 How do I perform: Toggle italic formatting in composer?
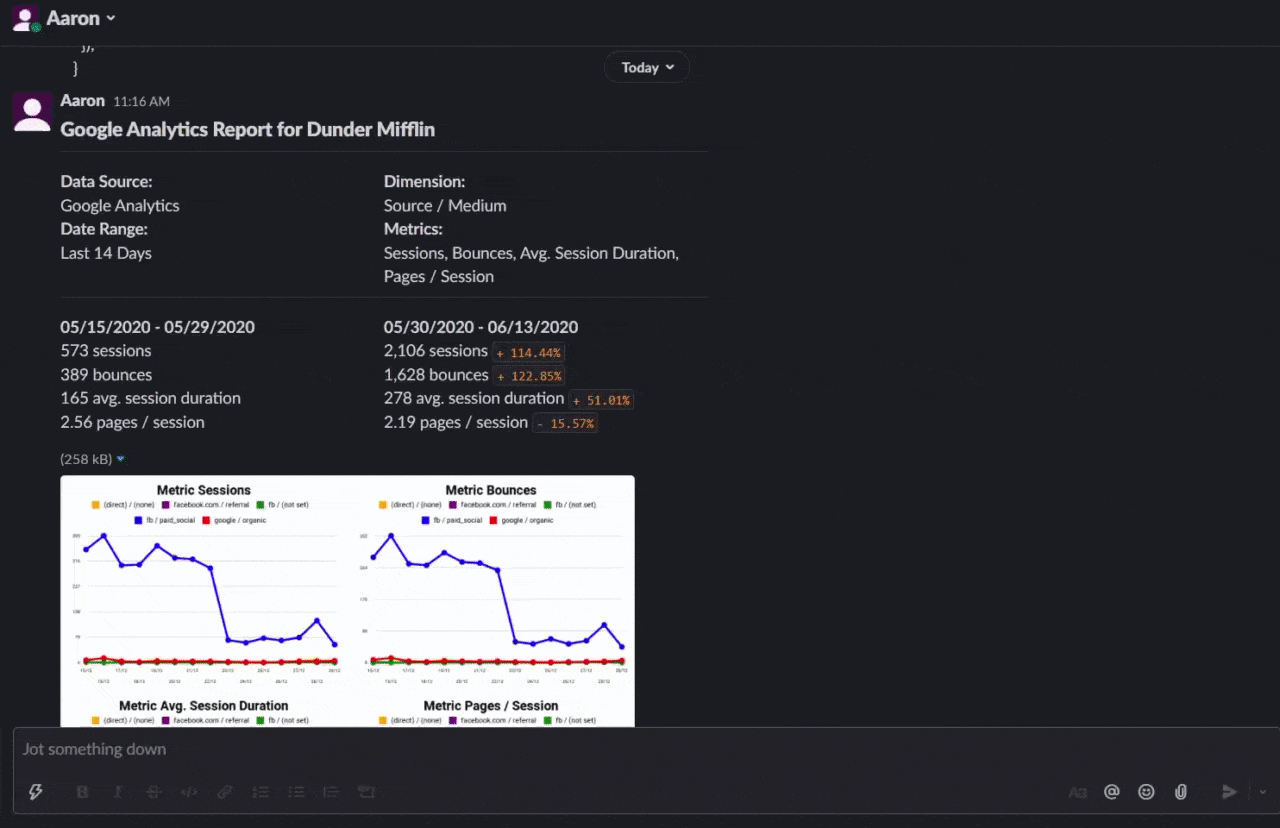[x=118, y=792]
